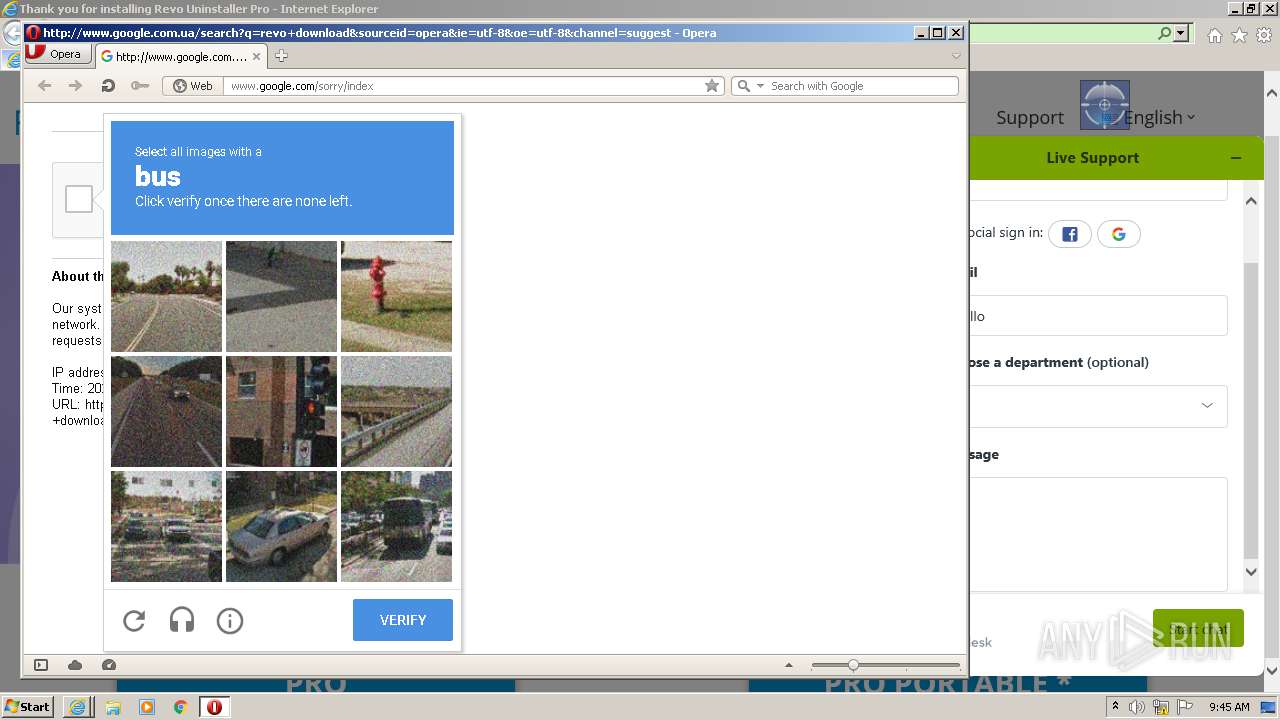The height and width of the screenshot is (720, 1280).
Task: Select the guardrail bridge tile
Action: point(396,411)
